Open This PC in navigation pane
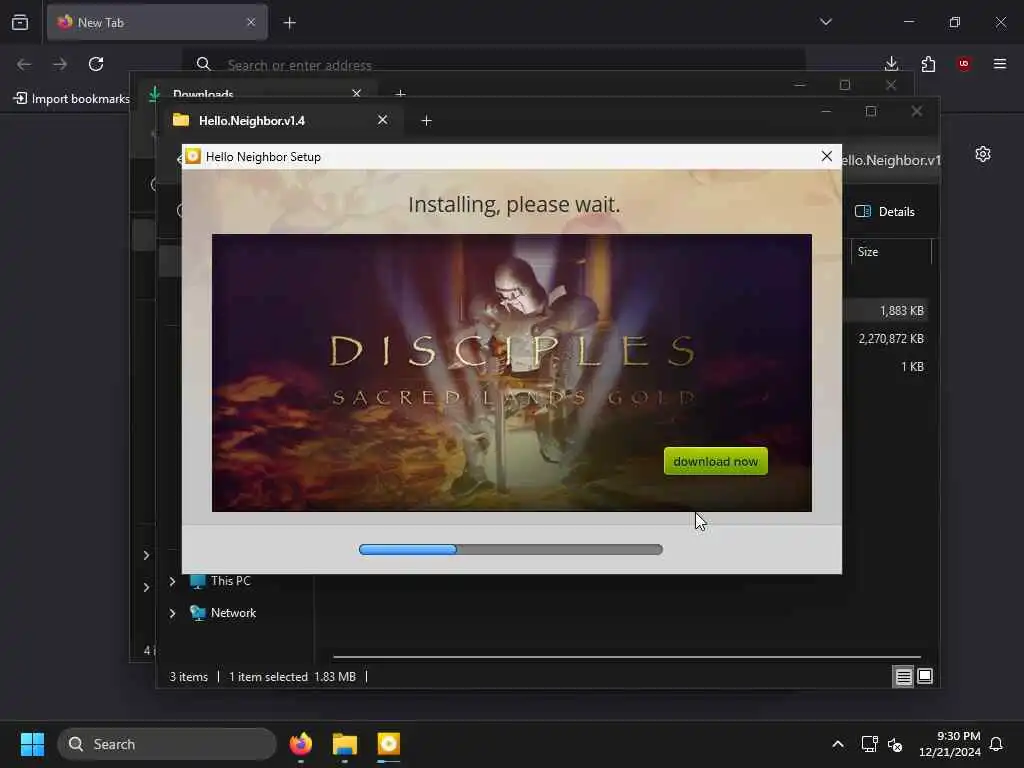 pos(220,581)
